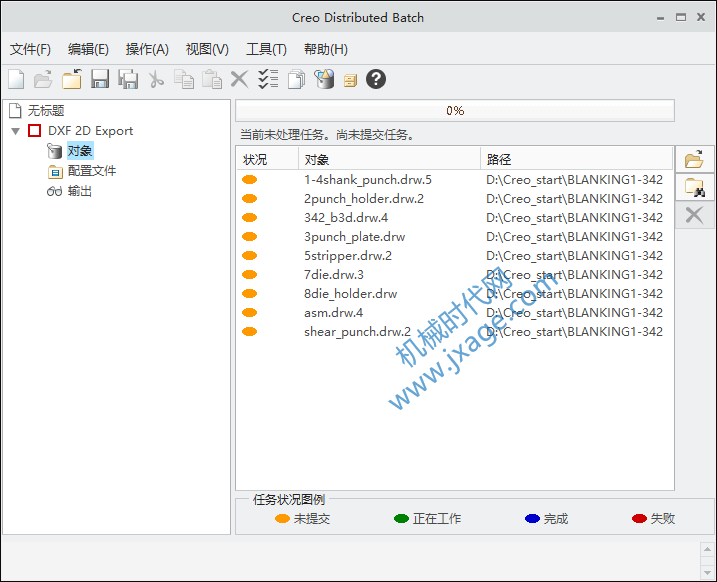This screenshot has width=717, height=582.
Task: Select row asm.drw.4
Action: point(455,313)
